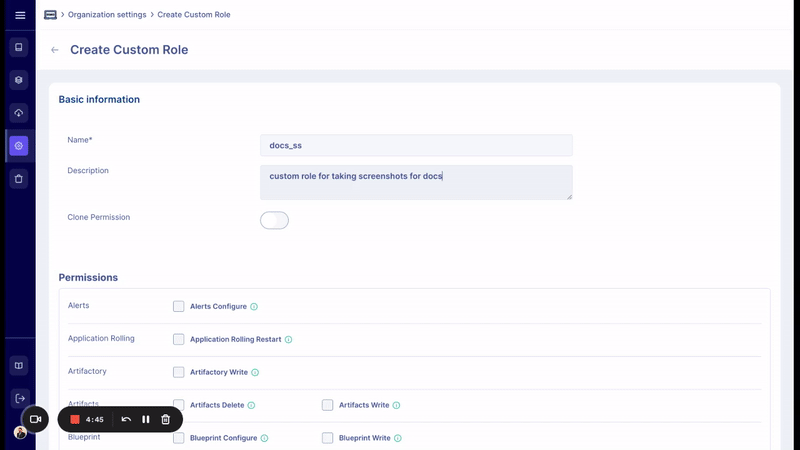Click into the Description text area
The width and height of the screenshot is (800, 450).
(416, 182)
